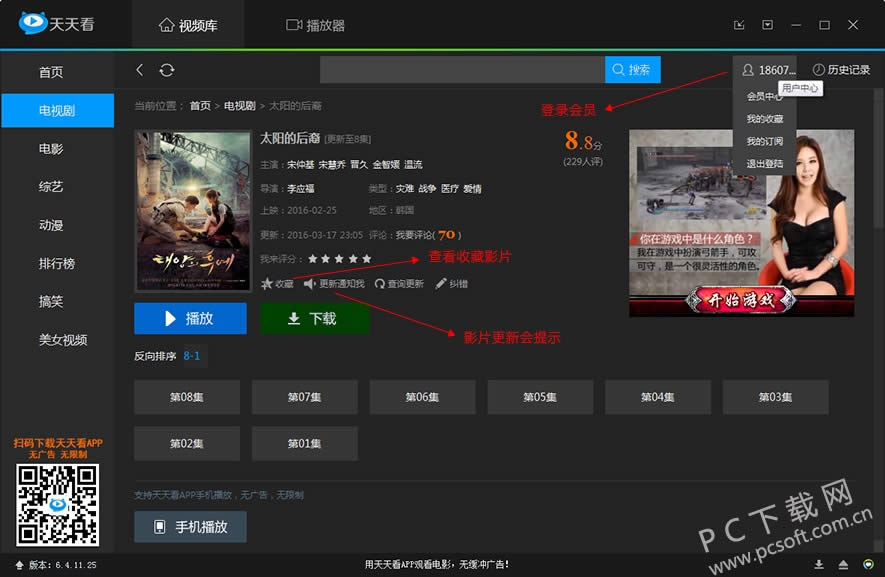Click the QR code image

[x=58, y=505]
